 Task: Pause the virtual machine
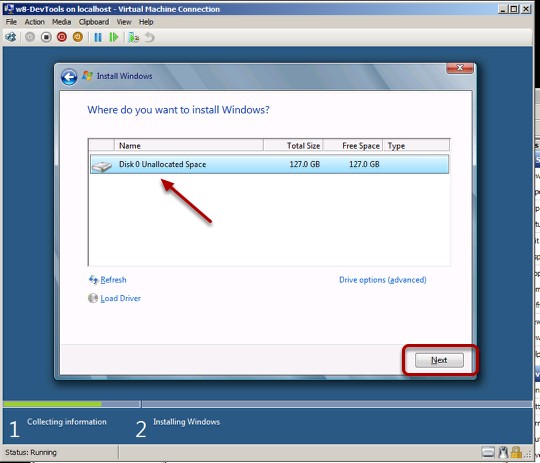pos(98,37)
